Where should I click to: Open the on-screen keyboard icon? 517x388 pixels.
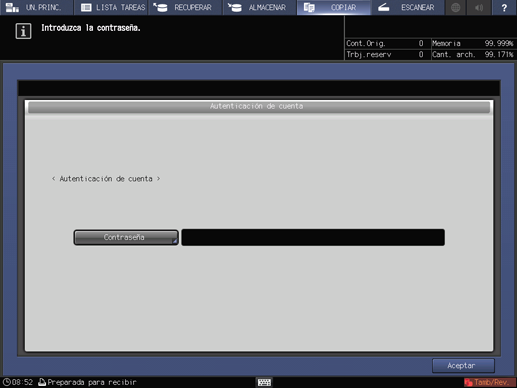click(264, 382)
